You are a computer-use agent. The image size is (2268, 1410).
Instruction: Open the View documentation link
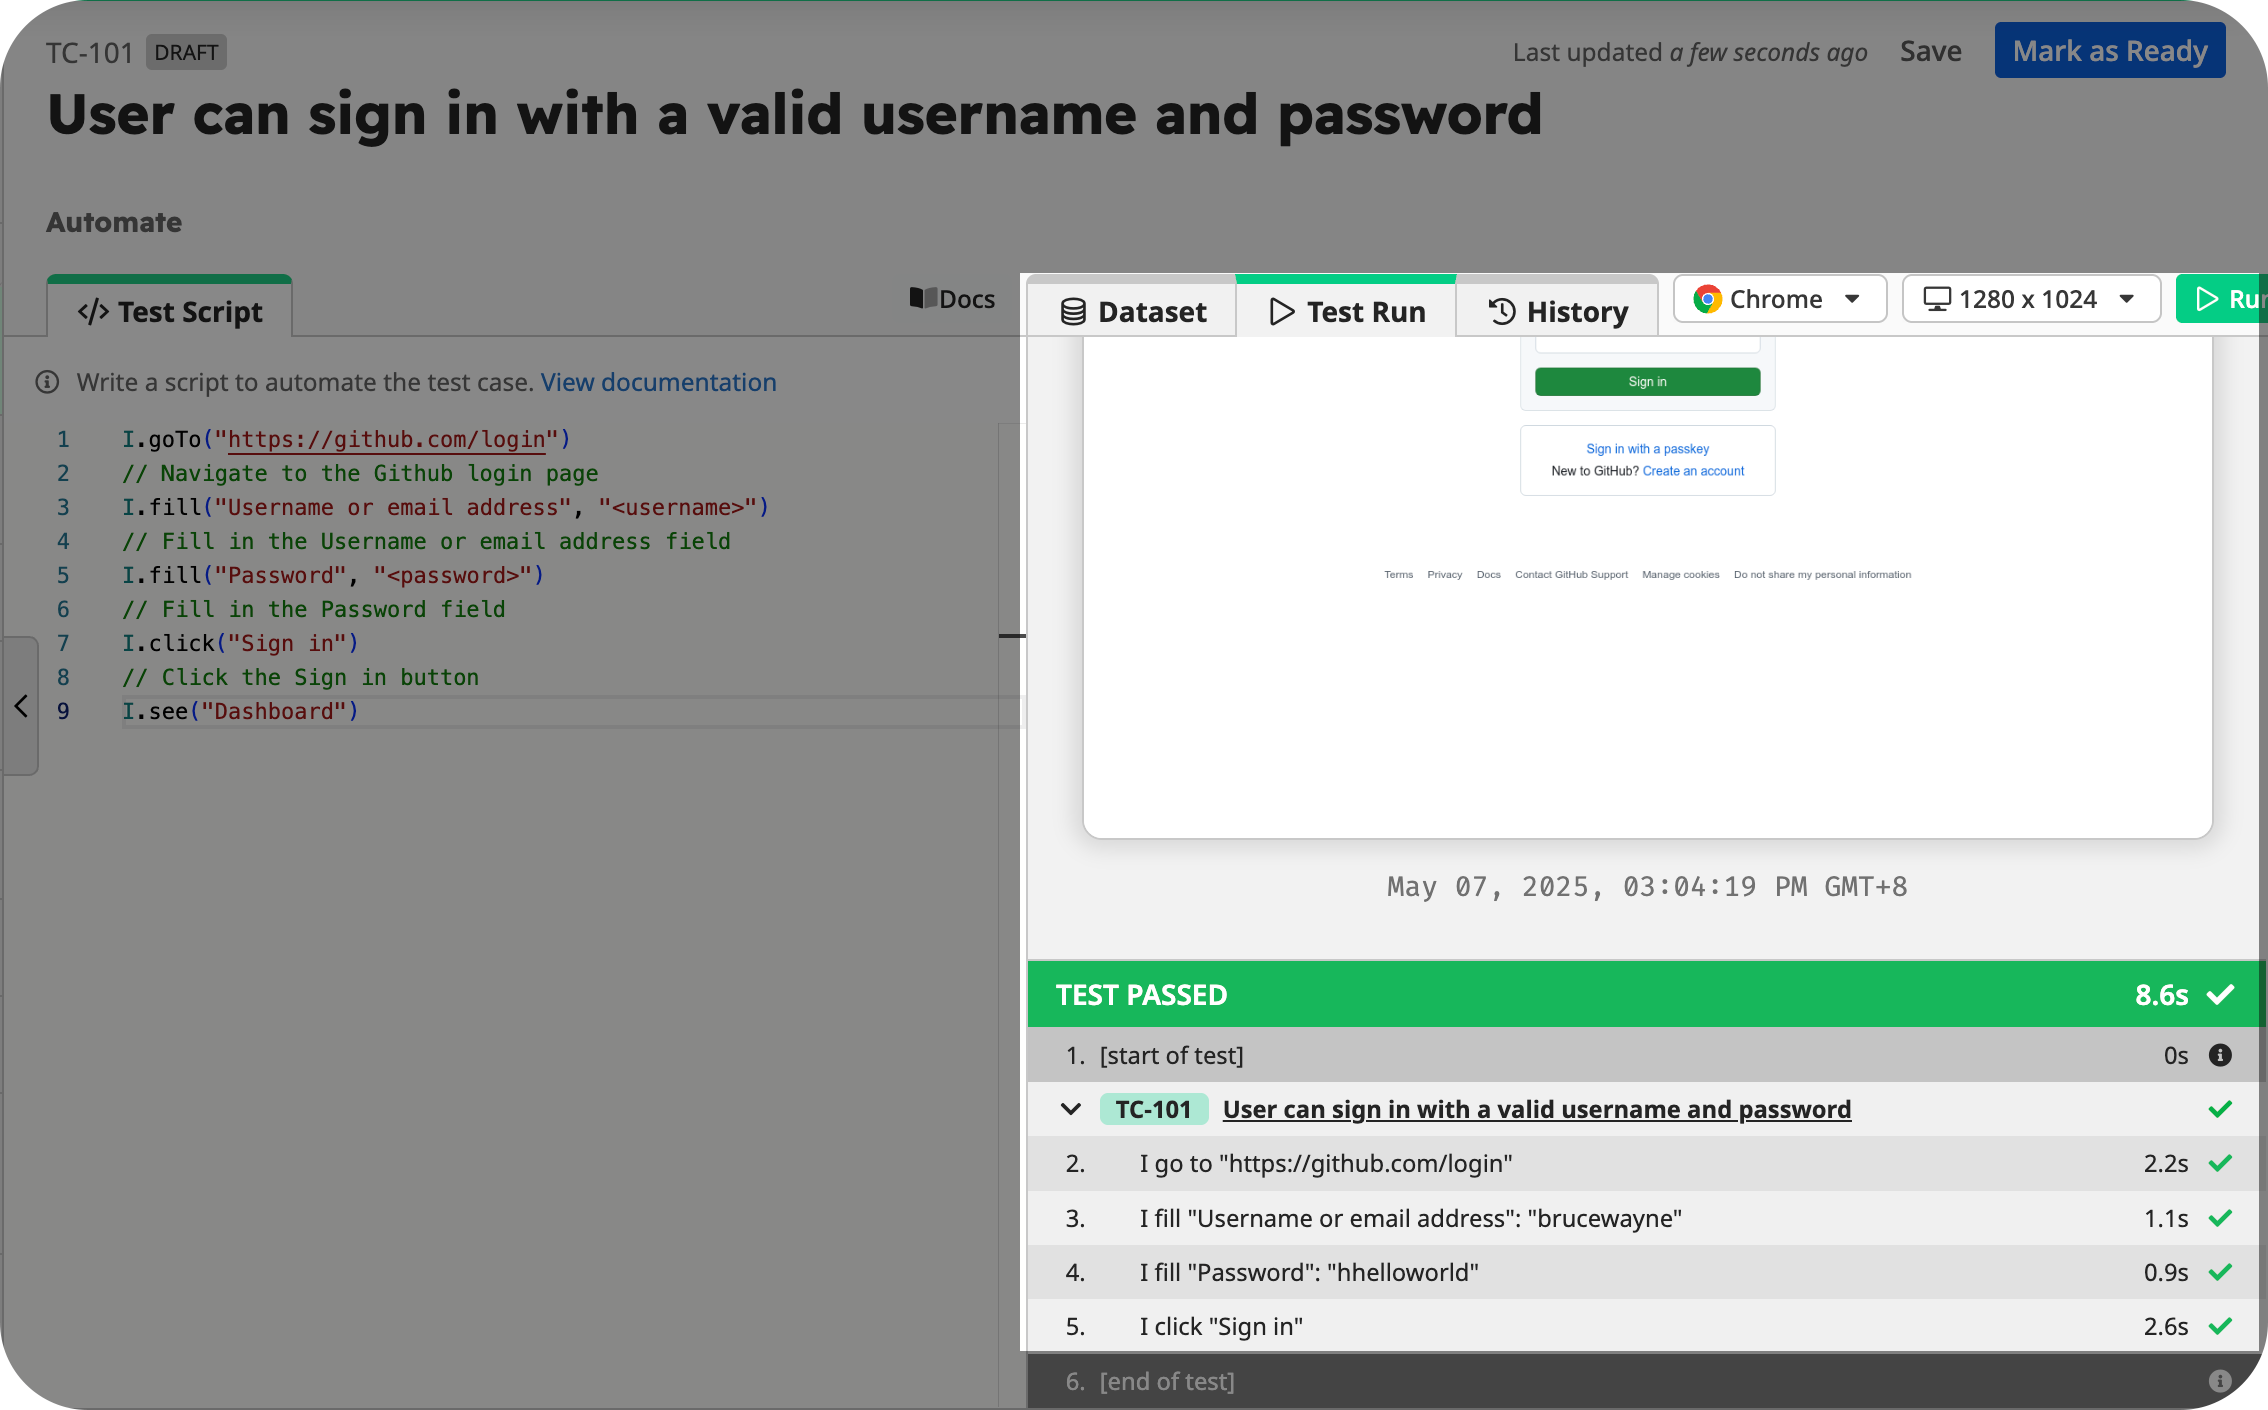click(x=658, y=382)
